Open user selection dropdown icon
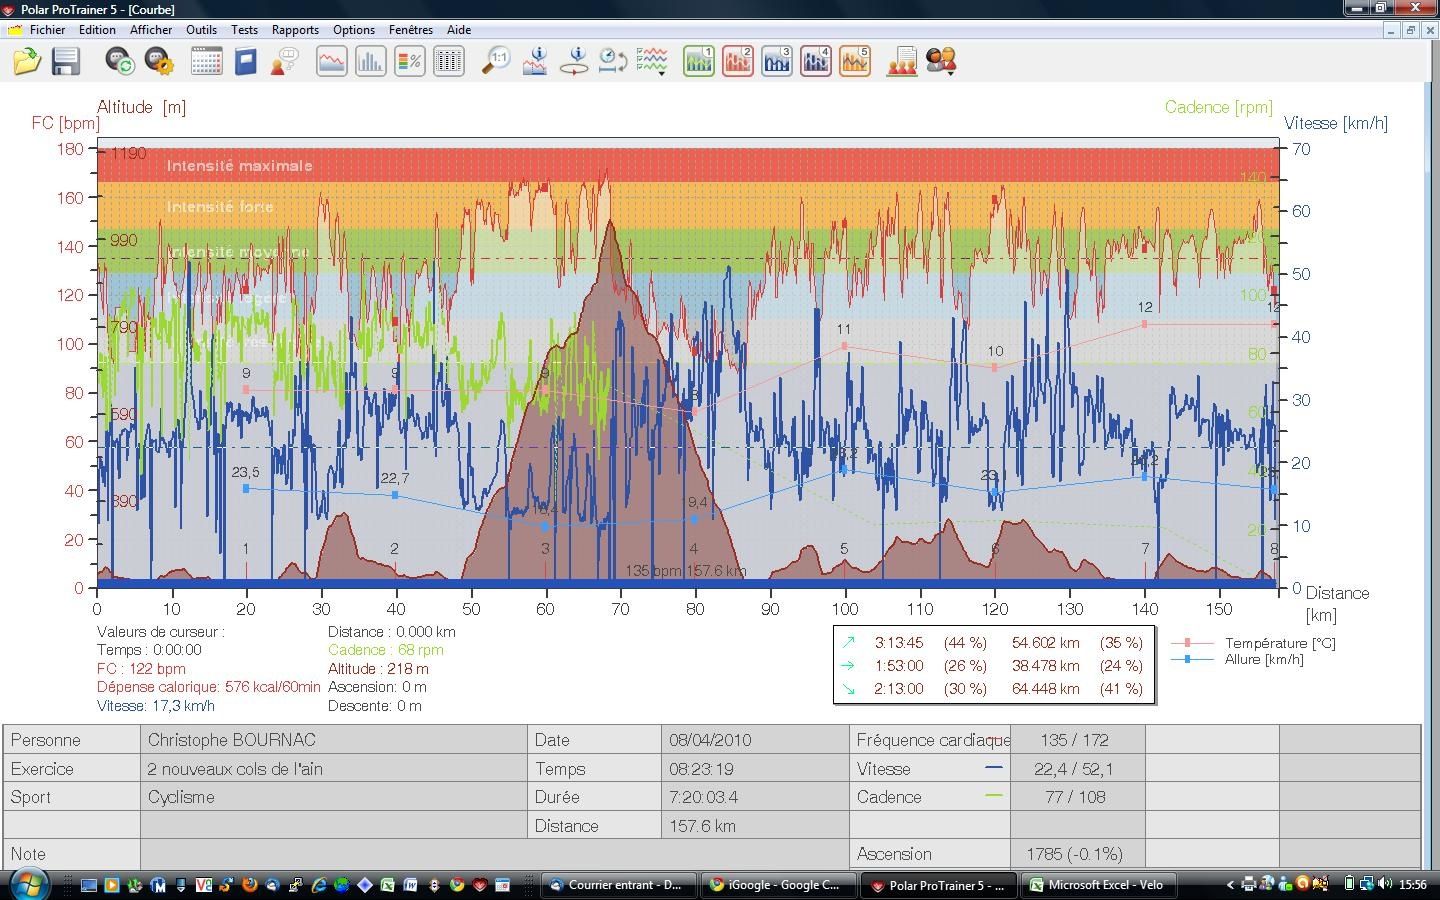The width and height of the screenshot is (1440, 900). click(941, 62)
